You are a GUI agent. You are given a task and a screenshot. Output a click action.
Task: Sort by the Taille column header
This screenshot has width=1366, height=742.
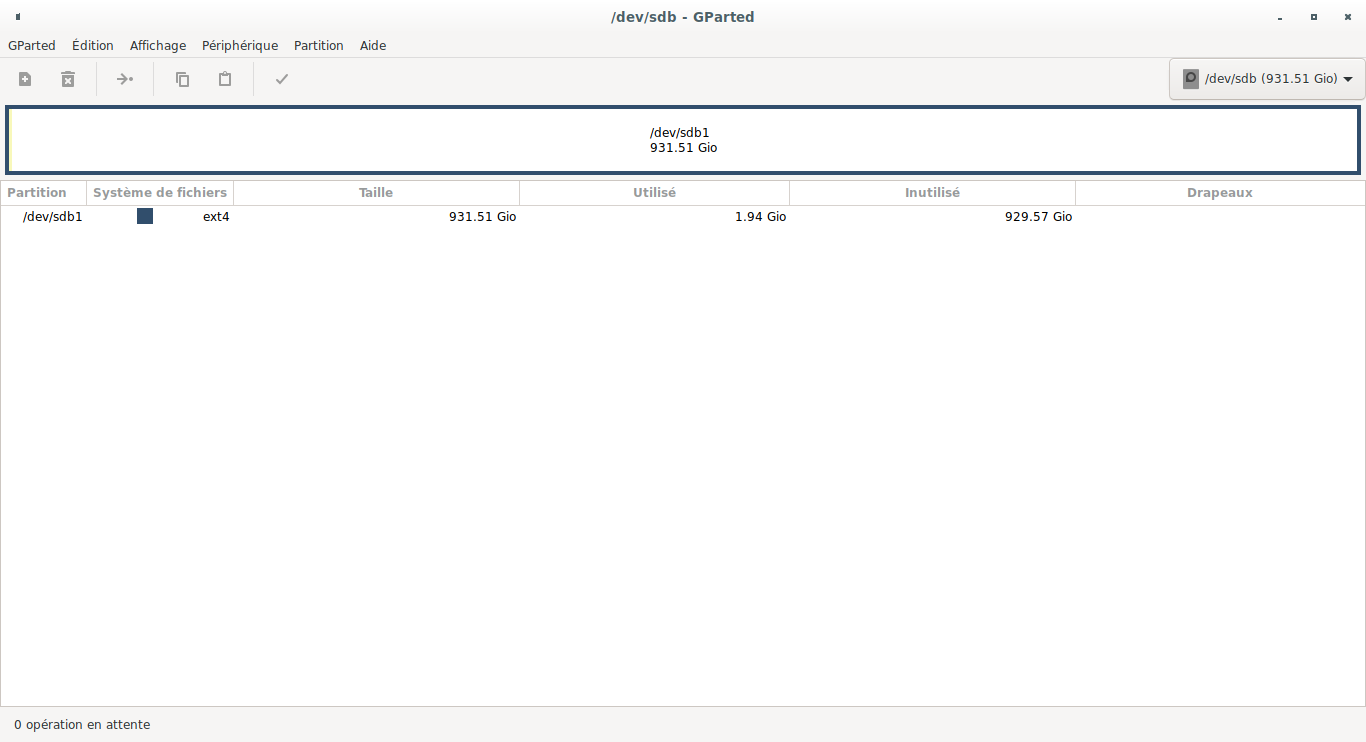click(x=376, y=193)
